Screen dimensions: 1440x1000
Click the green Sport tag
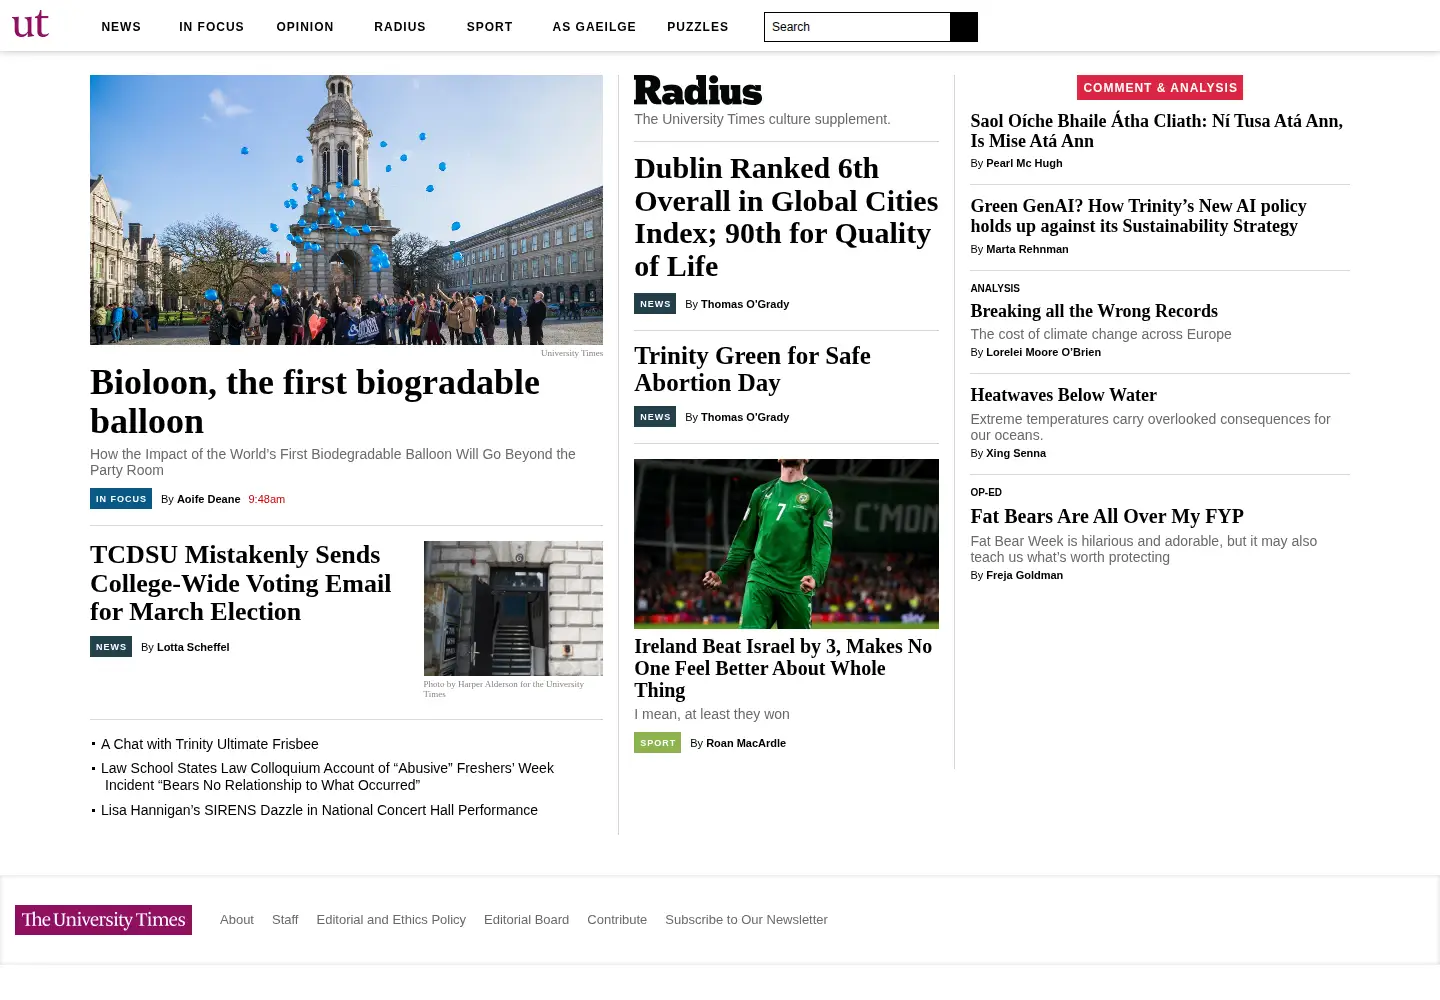pyautogui.click(x=657, y=743)
